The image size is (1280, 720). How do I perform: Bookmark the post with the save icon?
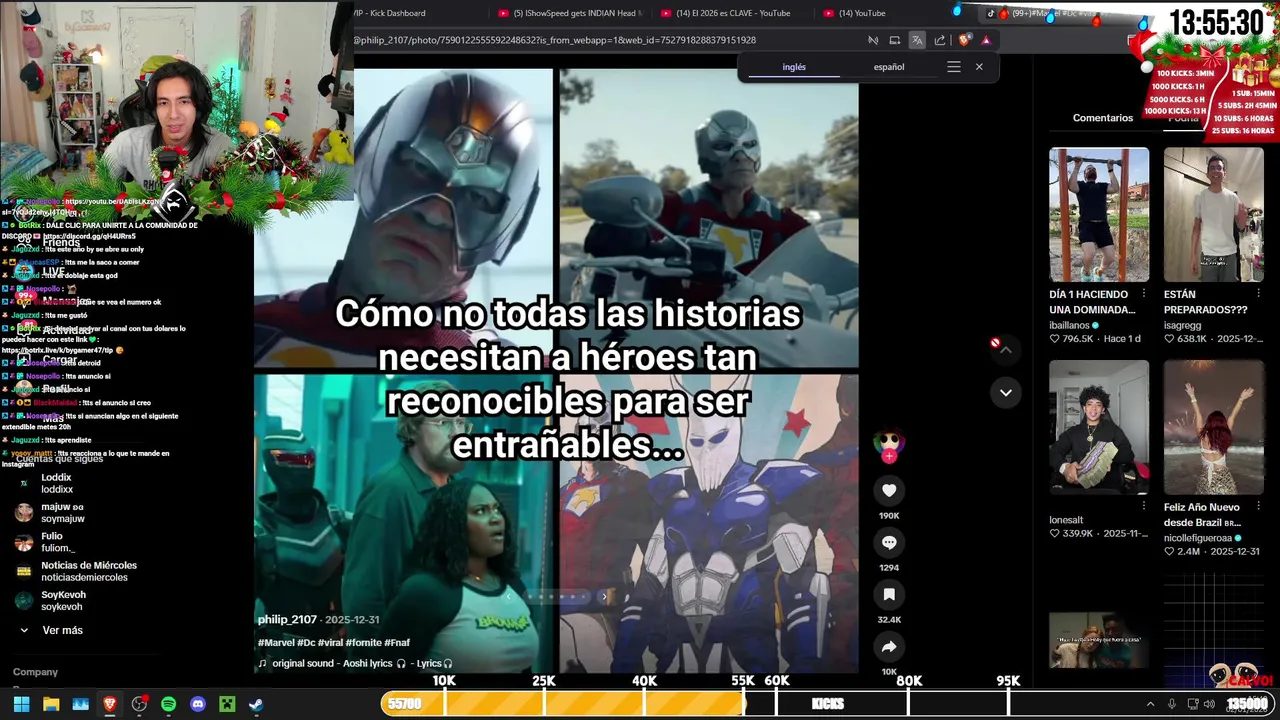coord(889,594)
